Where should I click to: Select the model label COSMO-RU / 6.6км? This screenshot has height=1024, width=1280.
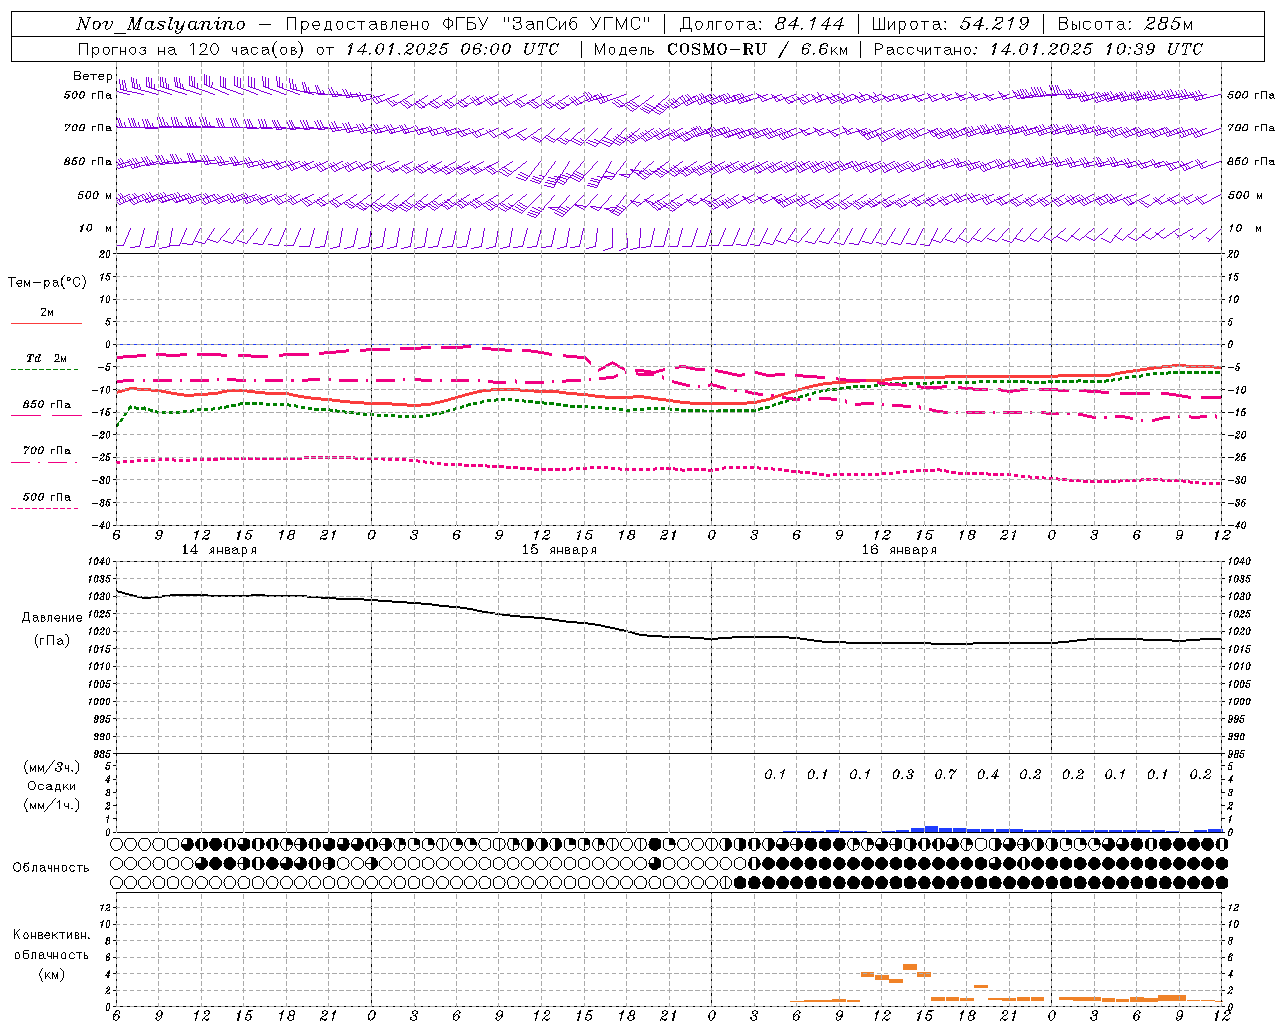click(x=757, y=49)
